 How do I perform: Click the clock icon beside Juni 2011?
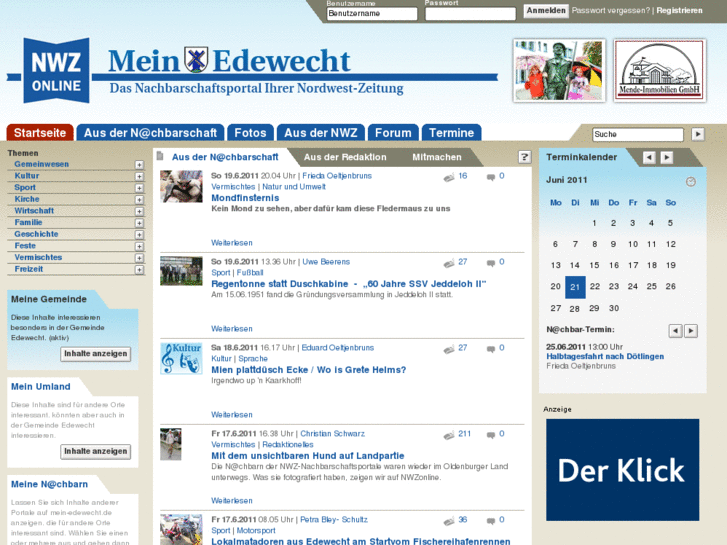click(x=691, y=181)
